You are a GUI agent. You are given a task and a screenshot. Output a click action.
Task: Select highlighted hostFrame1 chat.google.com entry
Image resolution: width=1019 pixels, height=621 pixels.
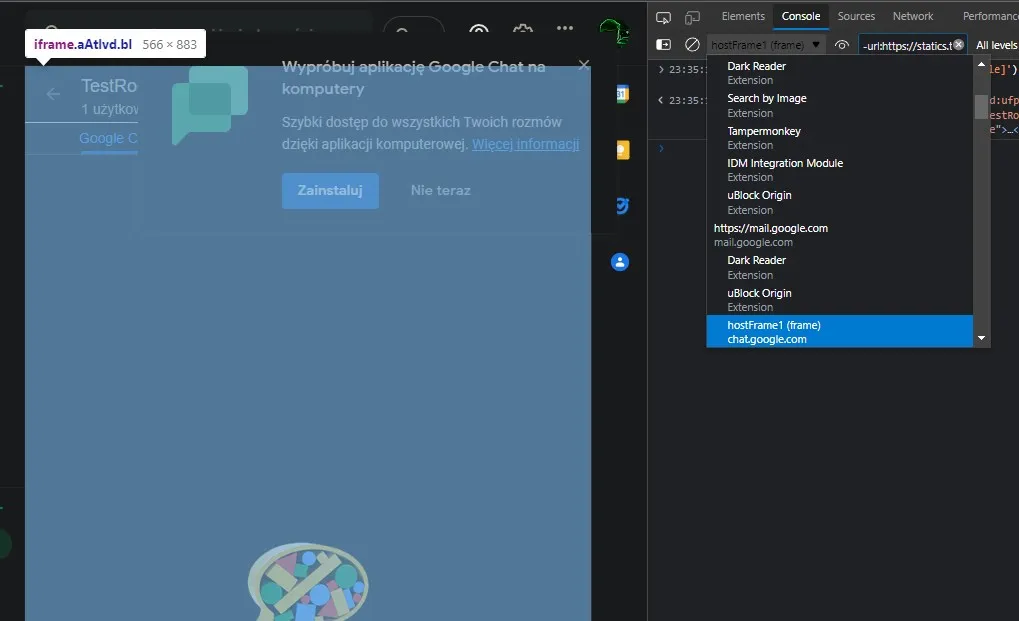tap(840, 331)
